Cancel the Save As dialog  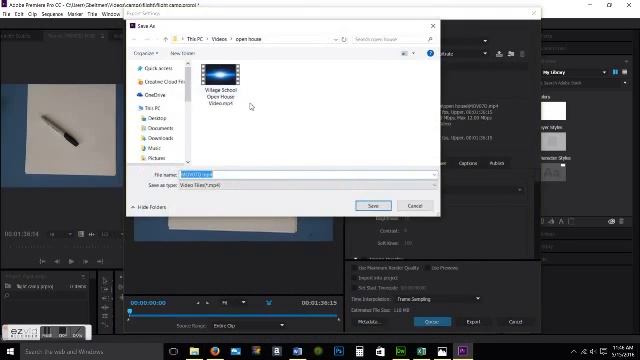(415, 206)
